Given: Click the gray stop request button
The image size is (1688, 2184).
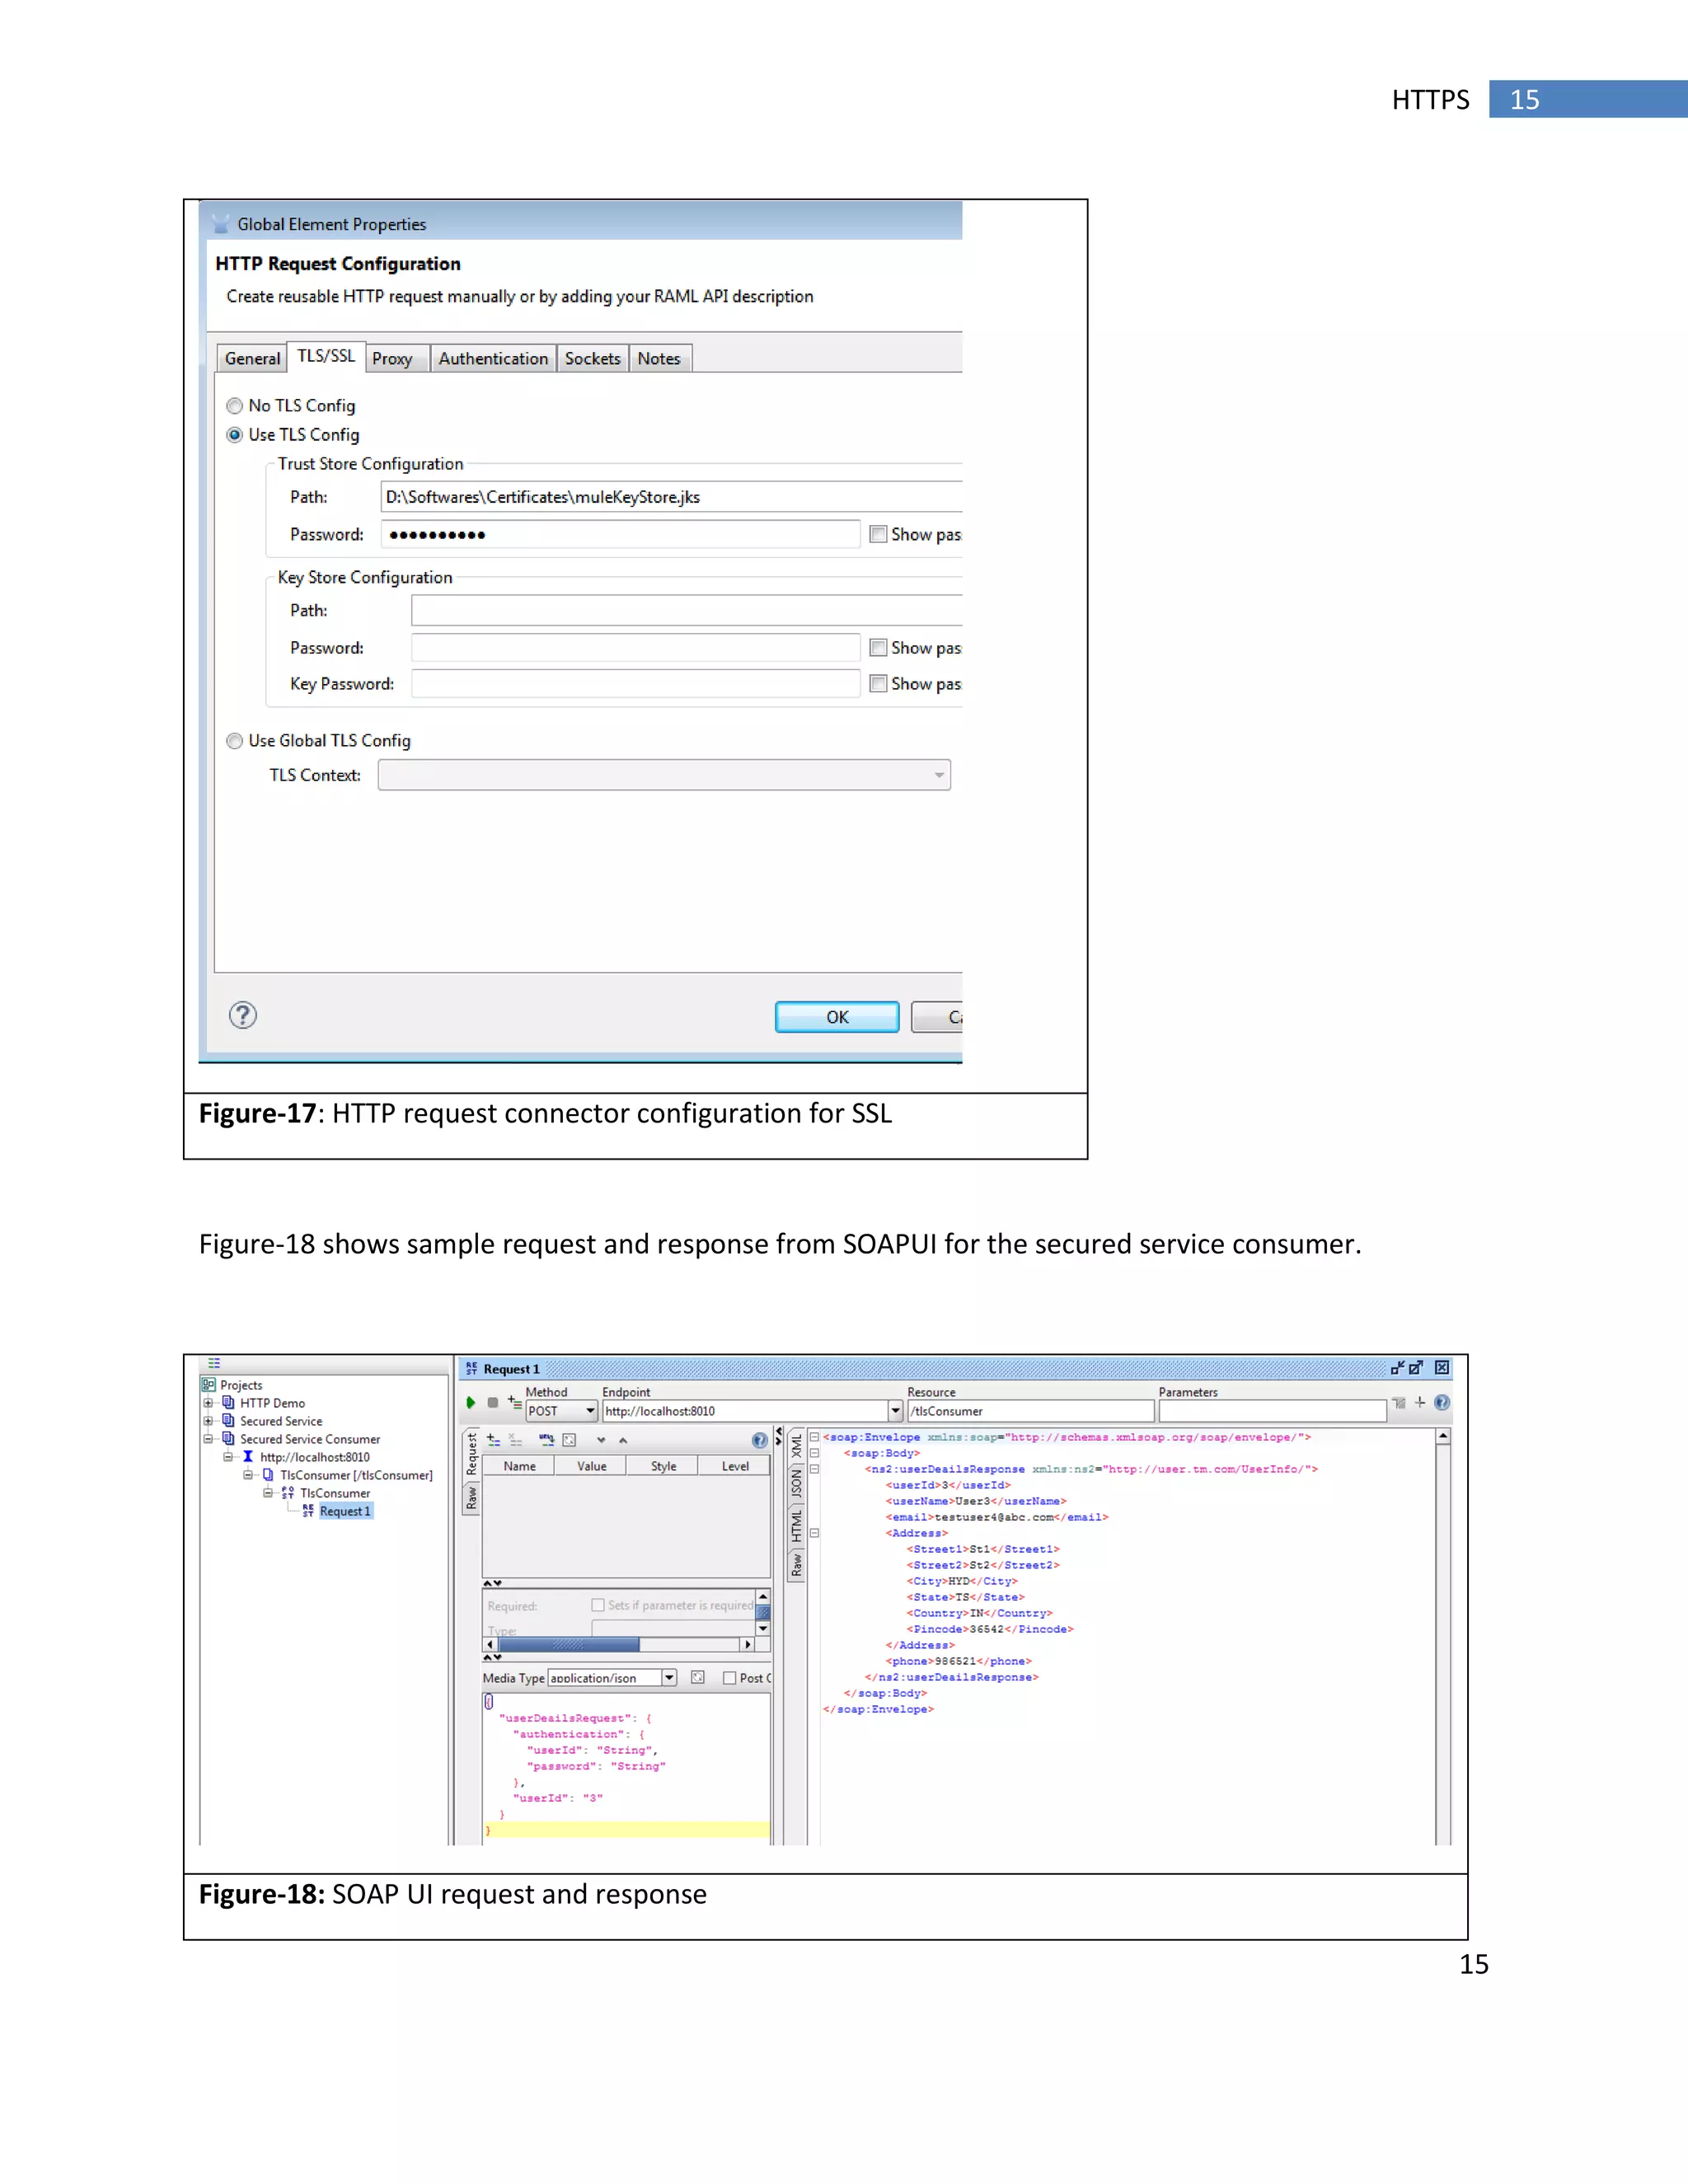Looking at the screenshot, I should point(492,1403).
